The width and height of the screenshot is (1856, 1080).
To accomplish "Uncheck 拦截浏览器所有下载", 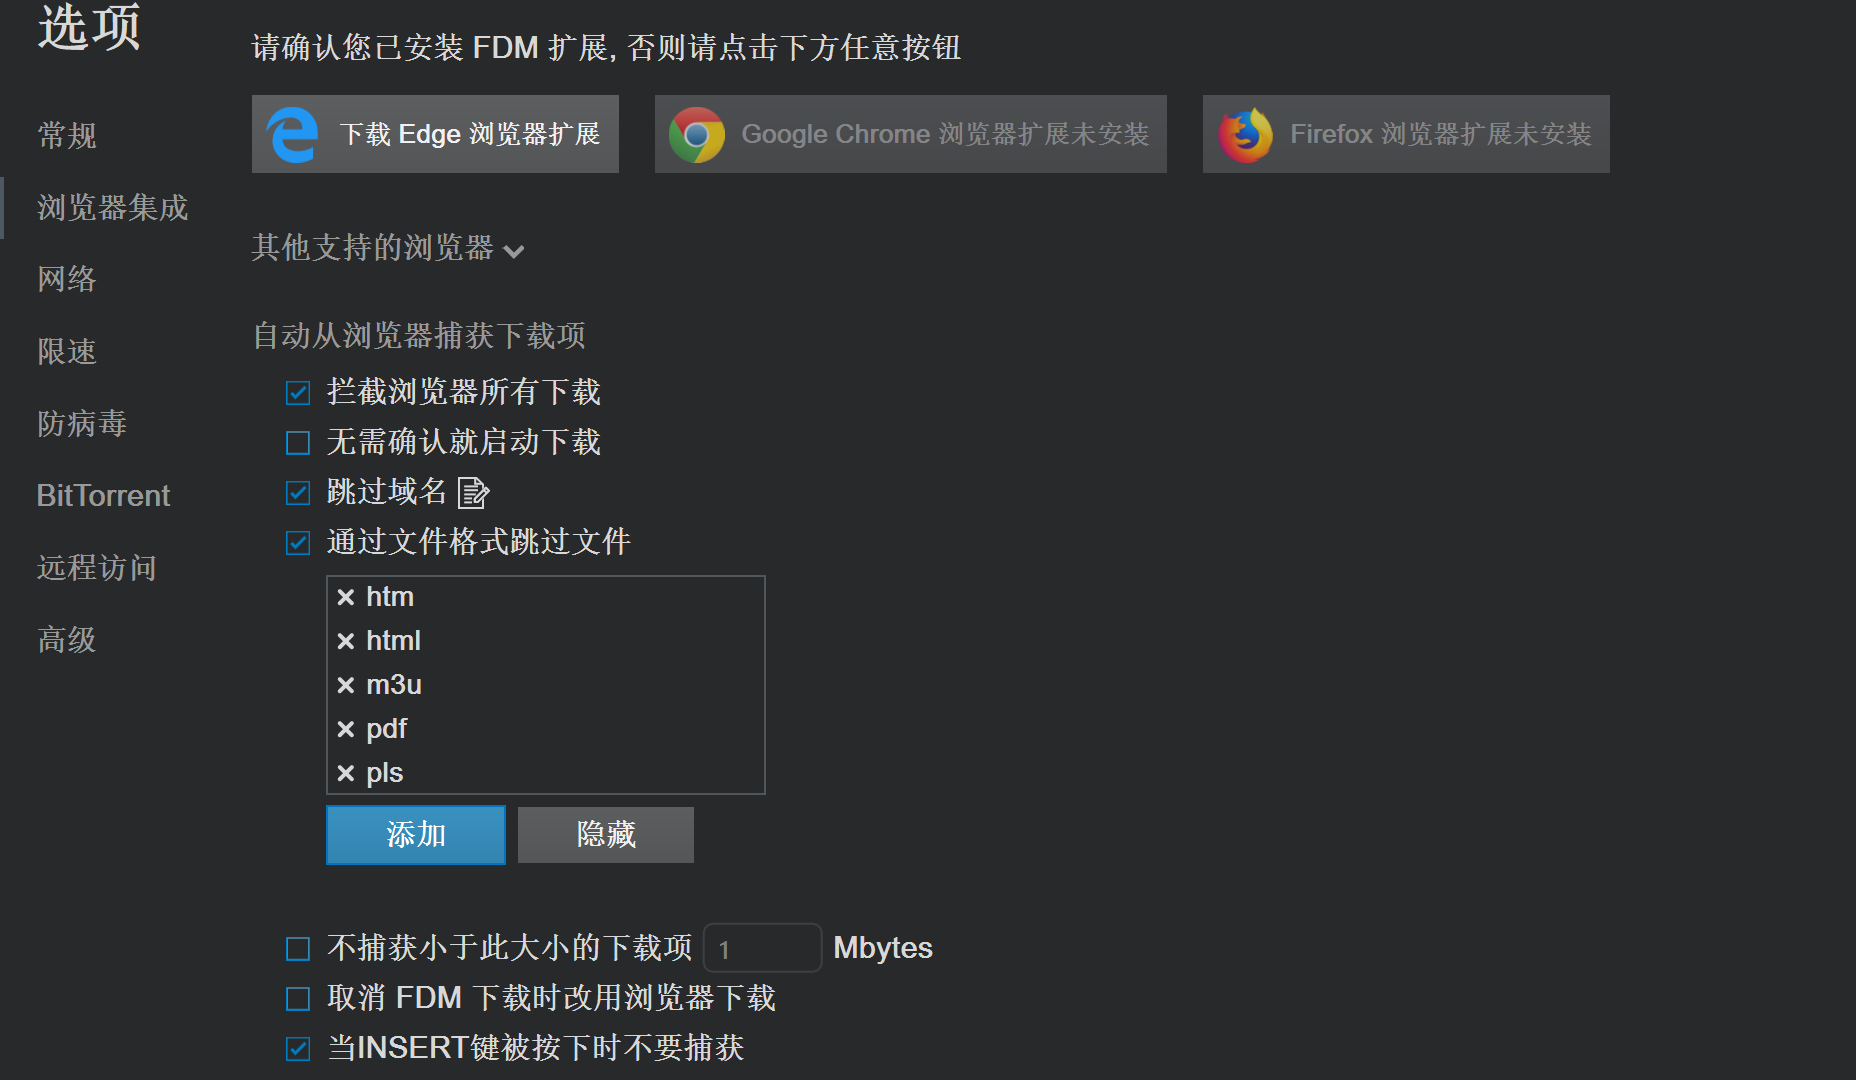I will coord(297,392).
